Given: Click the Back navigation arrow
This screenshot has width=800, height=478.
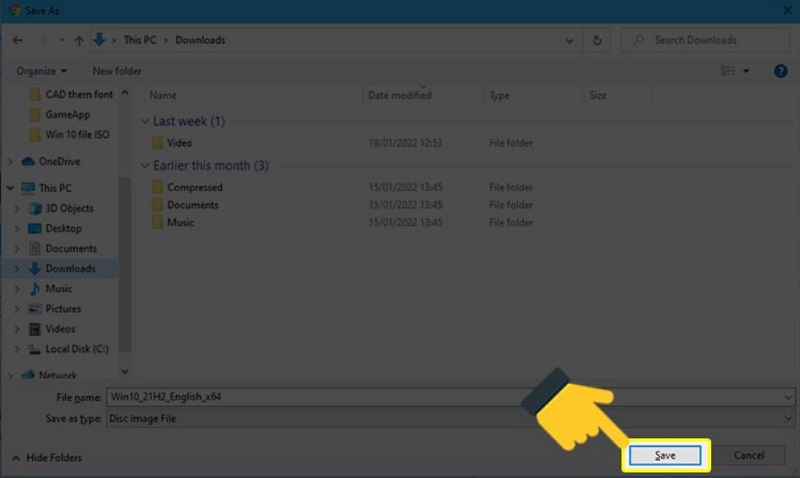Looking at the screenshot, I should [x=17, y=40].
